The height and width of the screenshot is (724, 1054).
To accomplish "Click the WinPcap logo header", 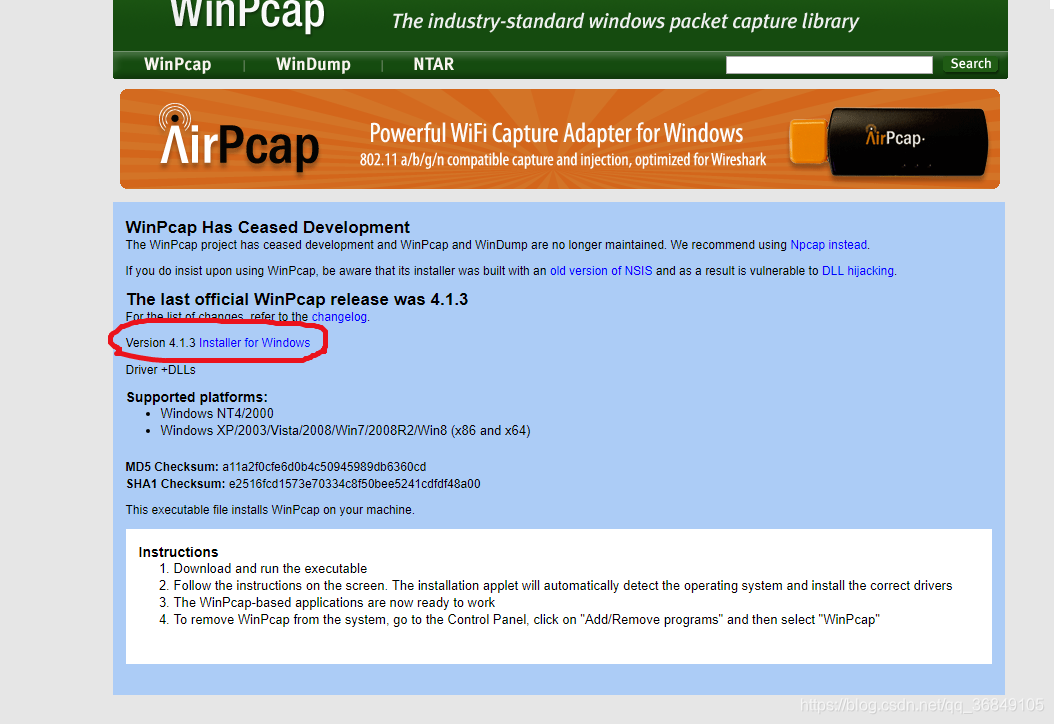I will [247, 15].
